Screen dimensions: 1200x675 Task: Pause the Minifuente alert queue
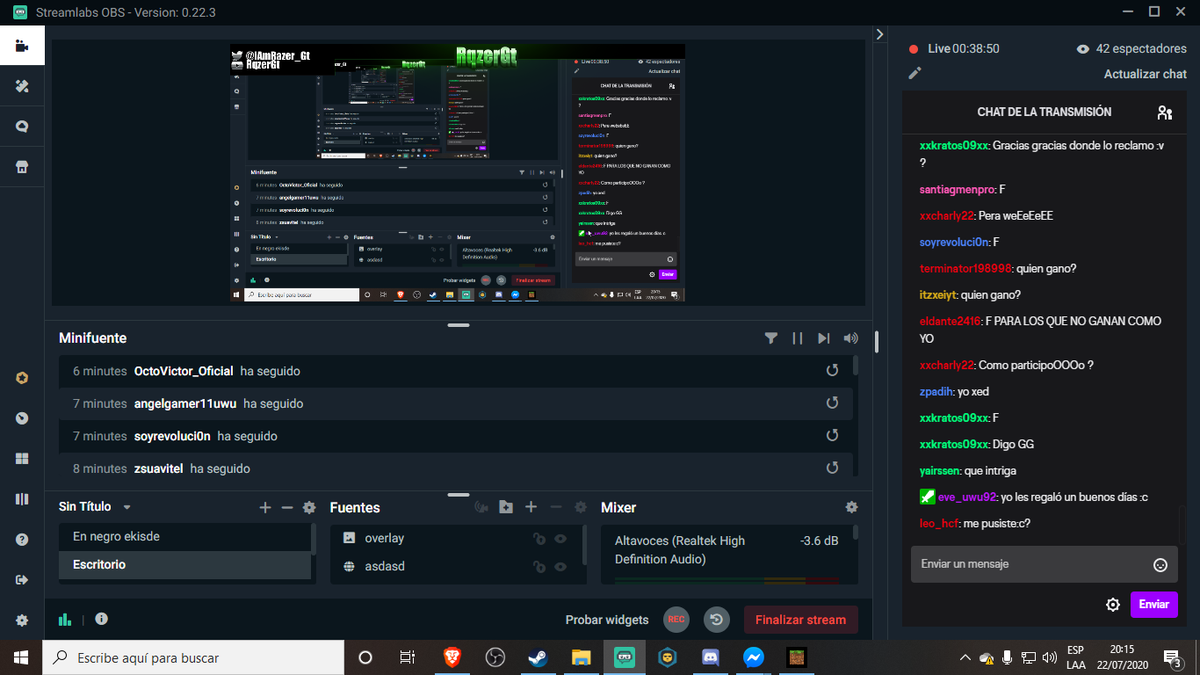(x=797, y=338)
